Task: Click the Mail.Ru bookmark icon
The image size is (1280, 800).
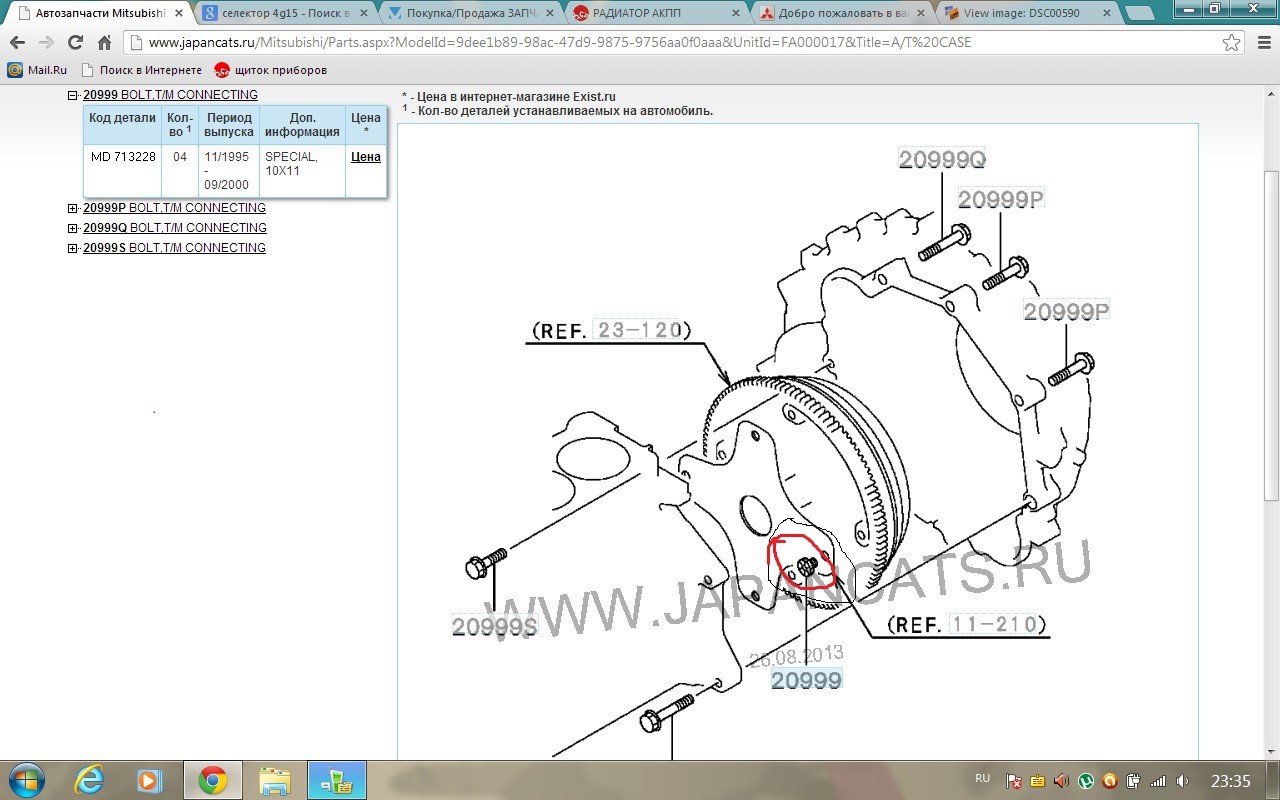Action: click(15, 70)
